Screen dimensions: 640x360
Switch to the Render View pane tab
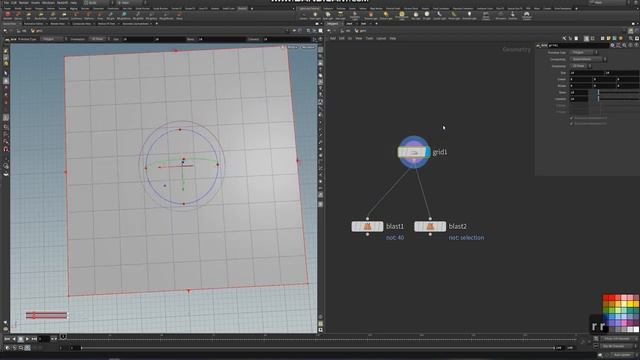58,24
